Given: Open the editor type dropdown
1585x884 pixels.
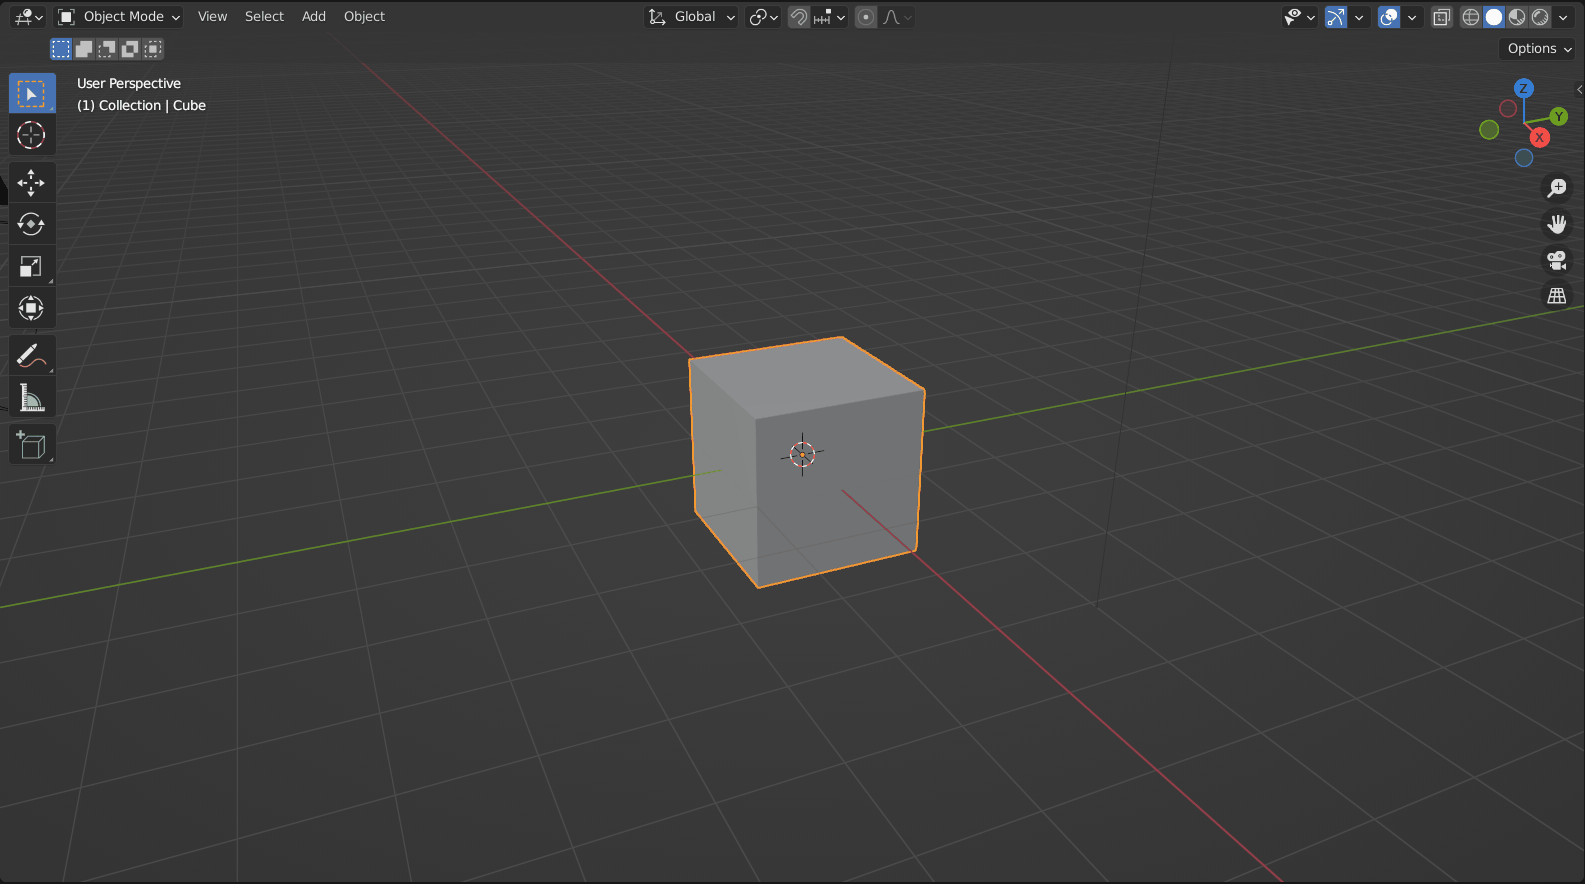Looking at the screenshot, I should [28, 17].
